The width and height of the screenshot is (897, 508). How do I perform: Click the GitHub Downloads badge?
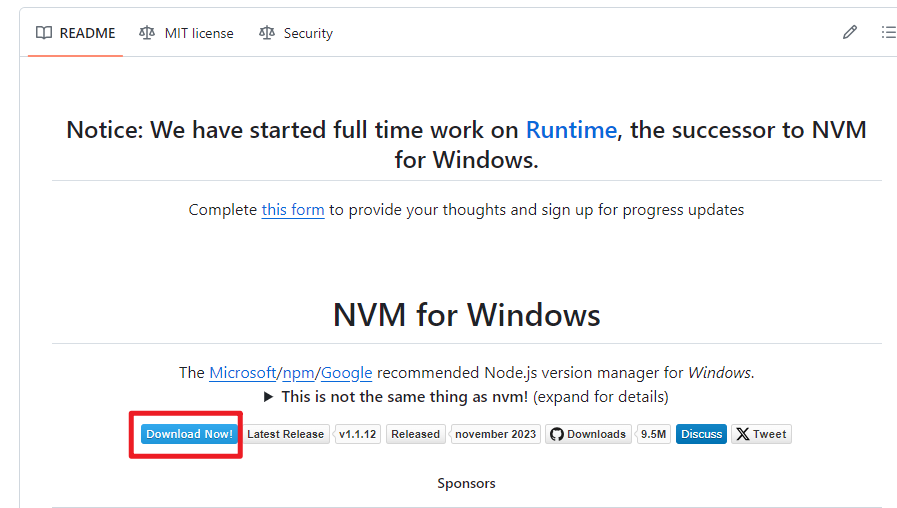point(588,434)
